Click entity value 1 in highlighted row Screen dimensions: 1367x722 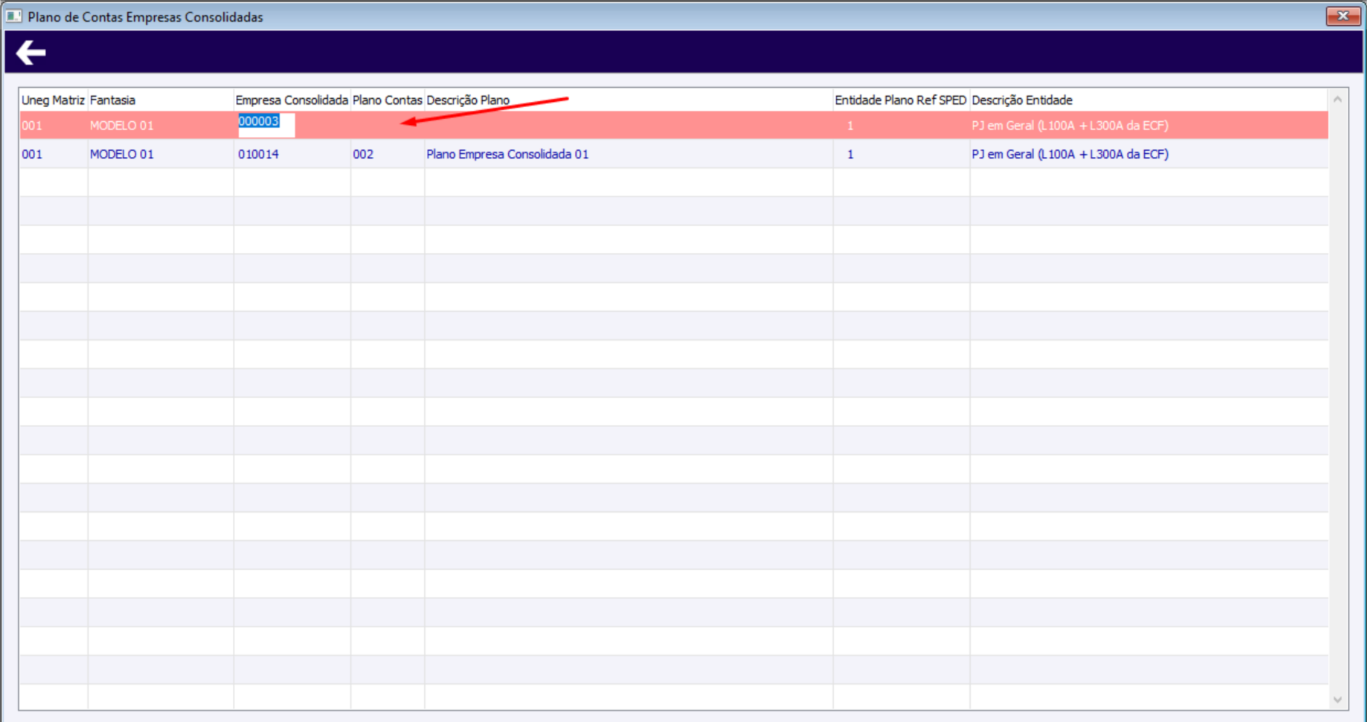(850, 126)
